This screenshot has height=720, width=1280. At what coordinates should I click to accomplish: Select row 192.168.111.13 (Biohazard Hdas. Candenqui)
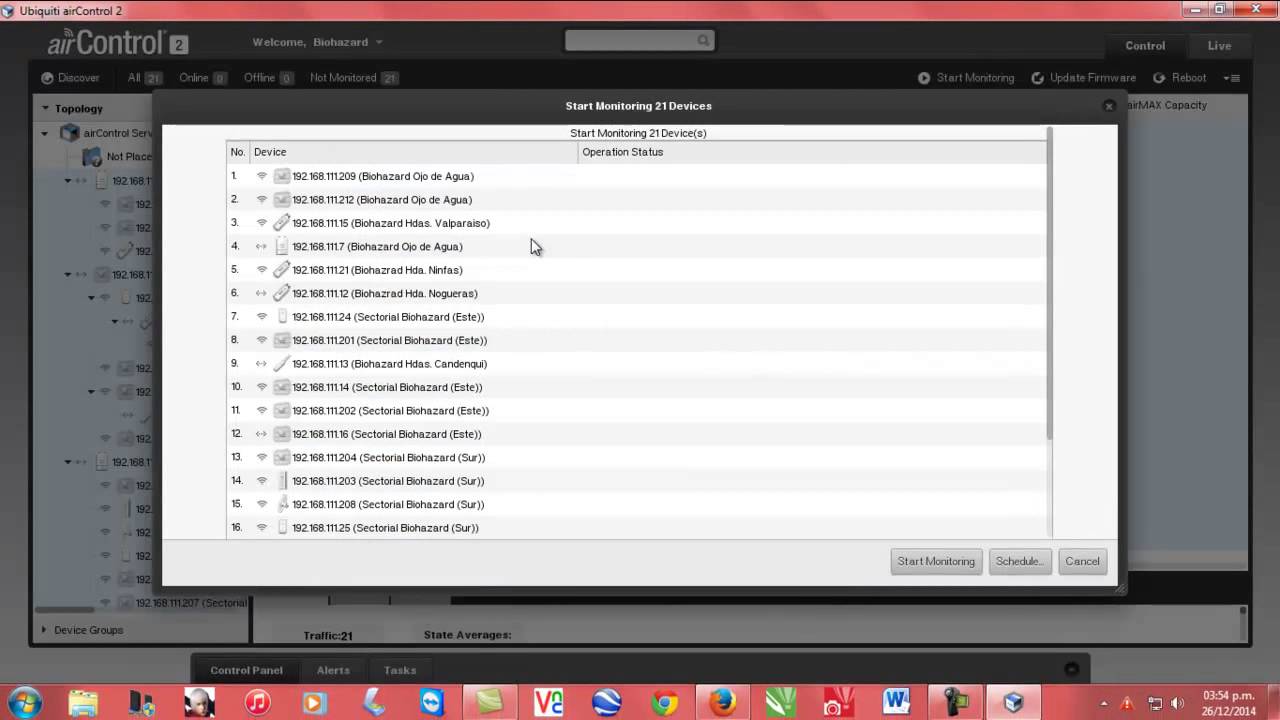[636, 364]
